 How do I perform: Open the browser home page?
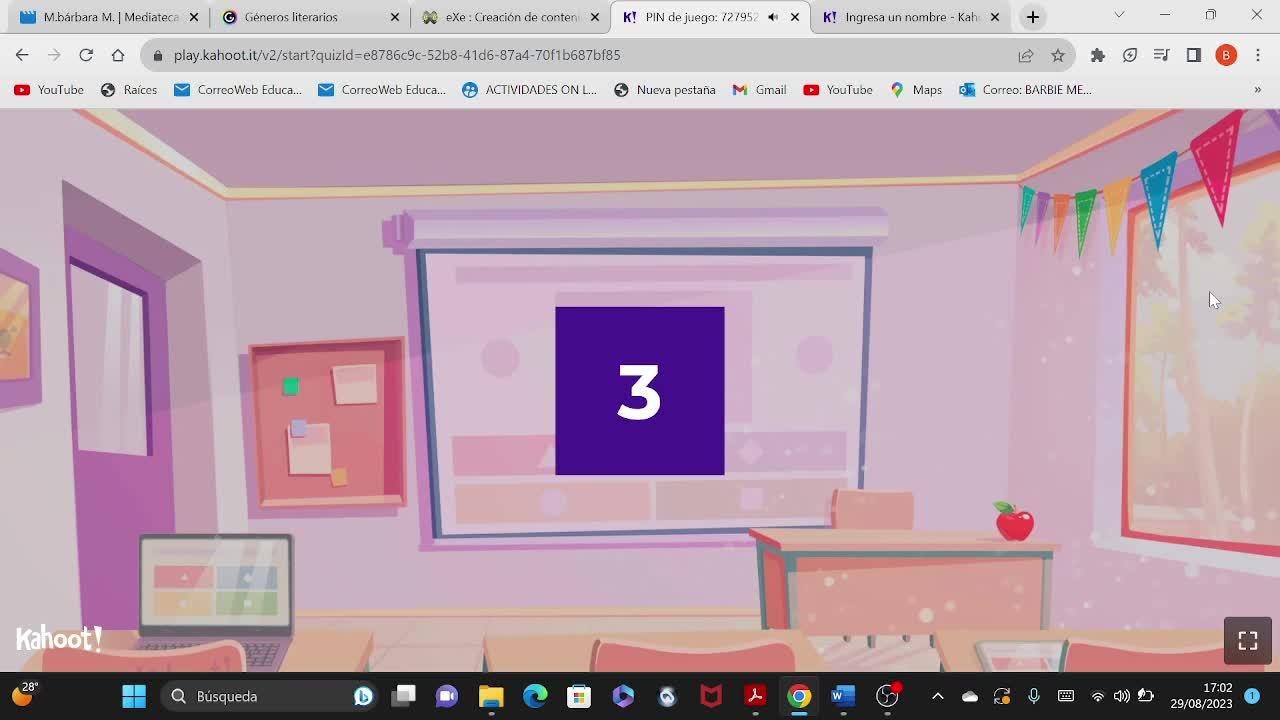click(x=118, y=55)
